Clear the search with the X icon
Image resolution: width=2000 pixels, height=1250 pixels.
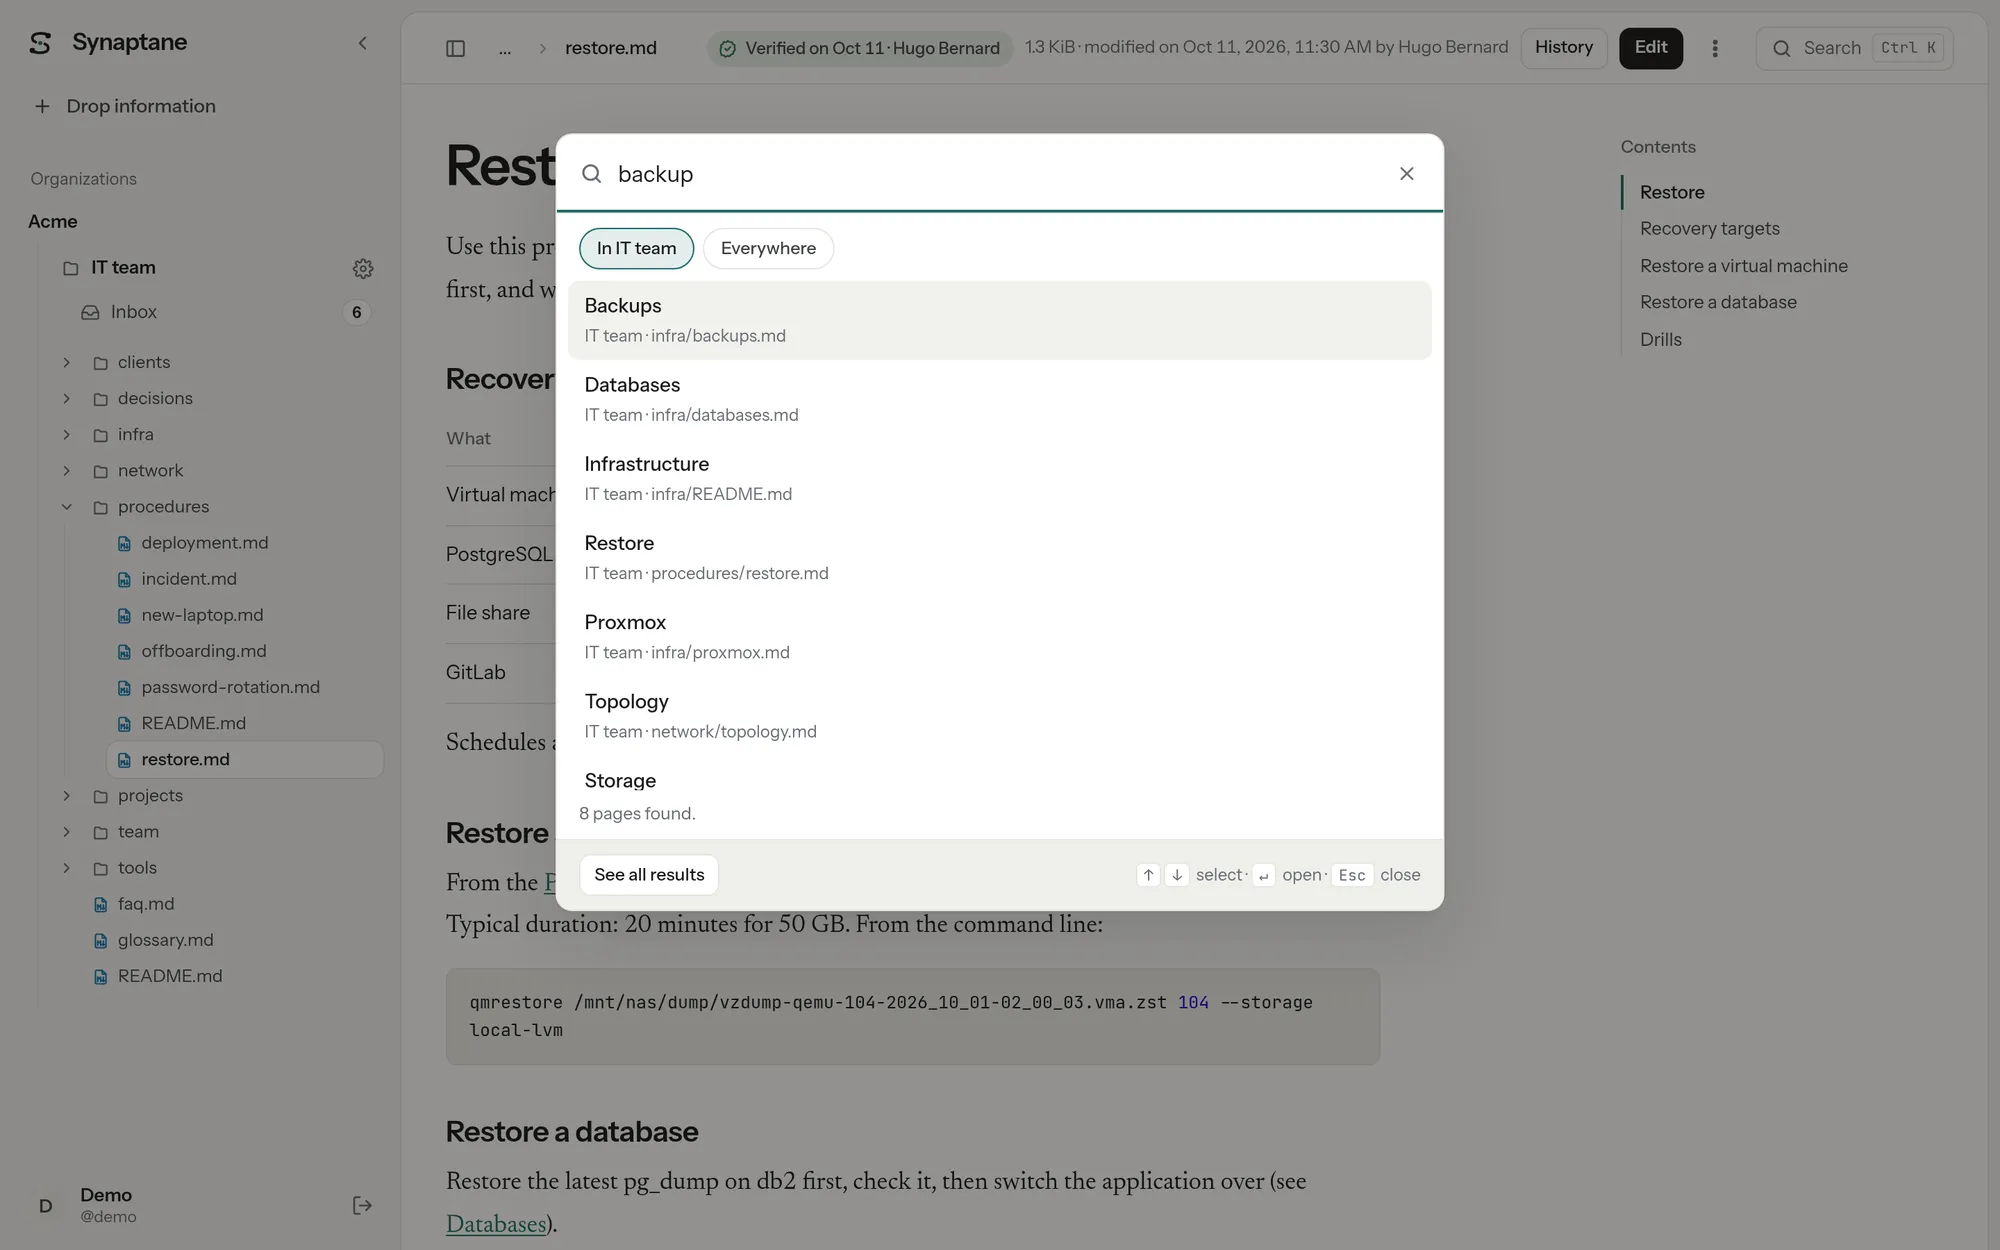(1406, 174)
